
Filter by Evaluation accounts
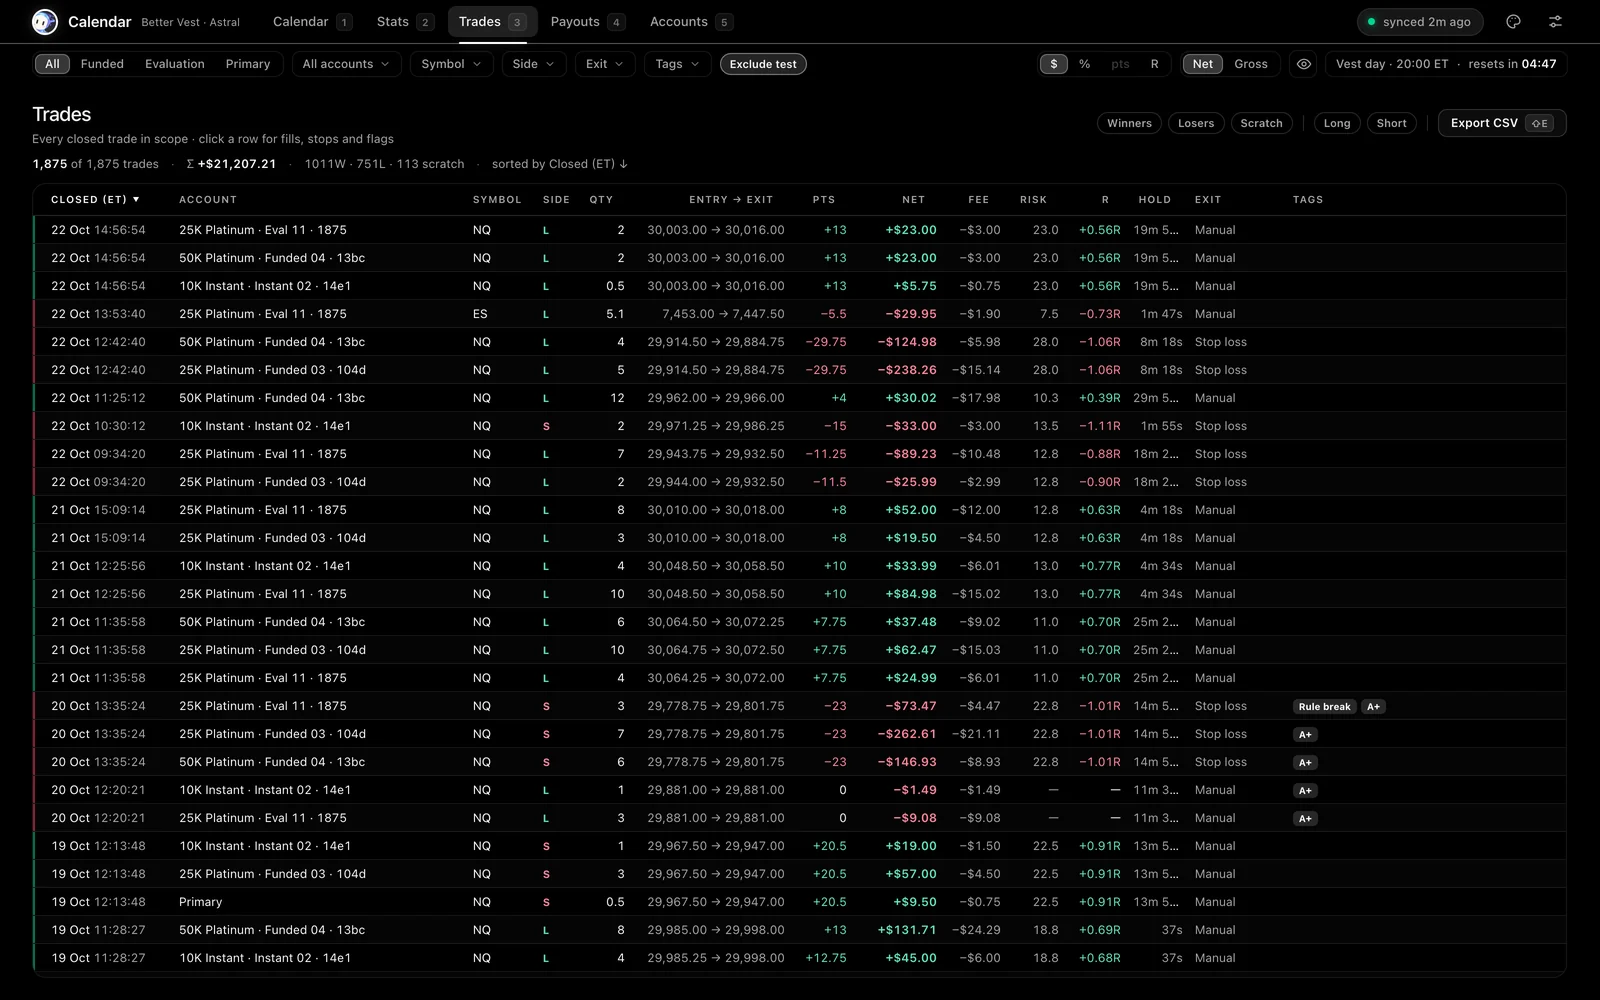[x=175, y=64]
